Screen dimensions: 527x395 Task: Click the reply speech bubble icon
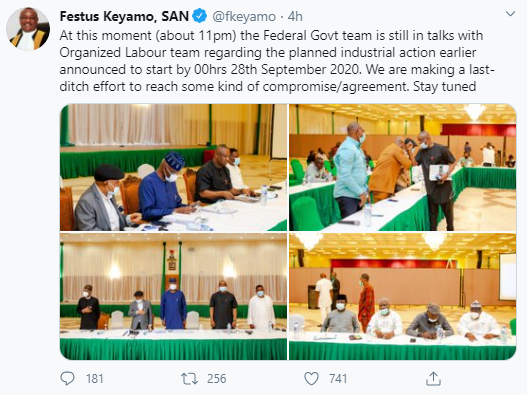coord(67,379)
